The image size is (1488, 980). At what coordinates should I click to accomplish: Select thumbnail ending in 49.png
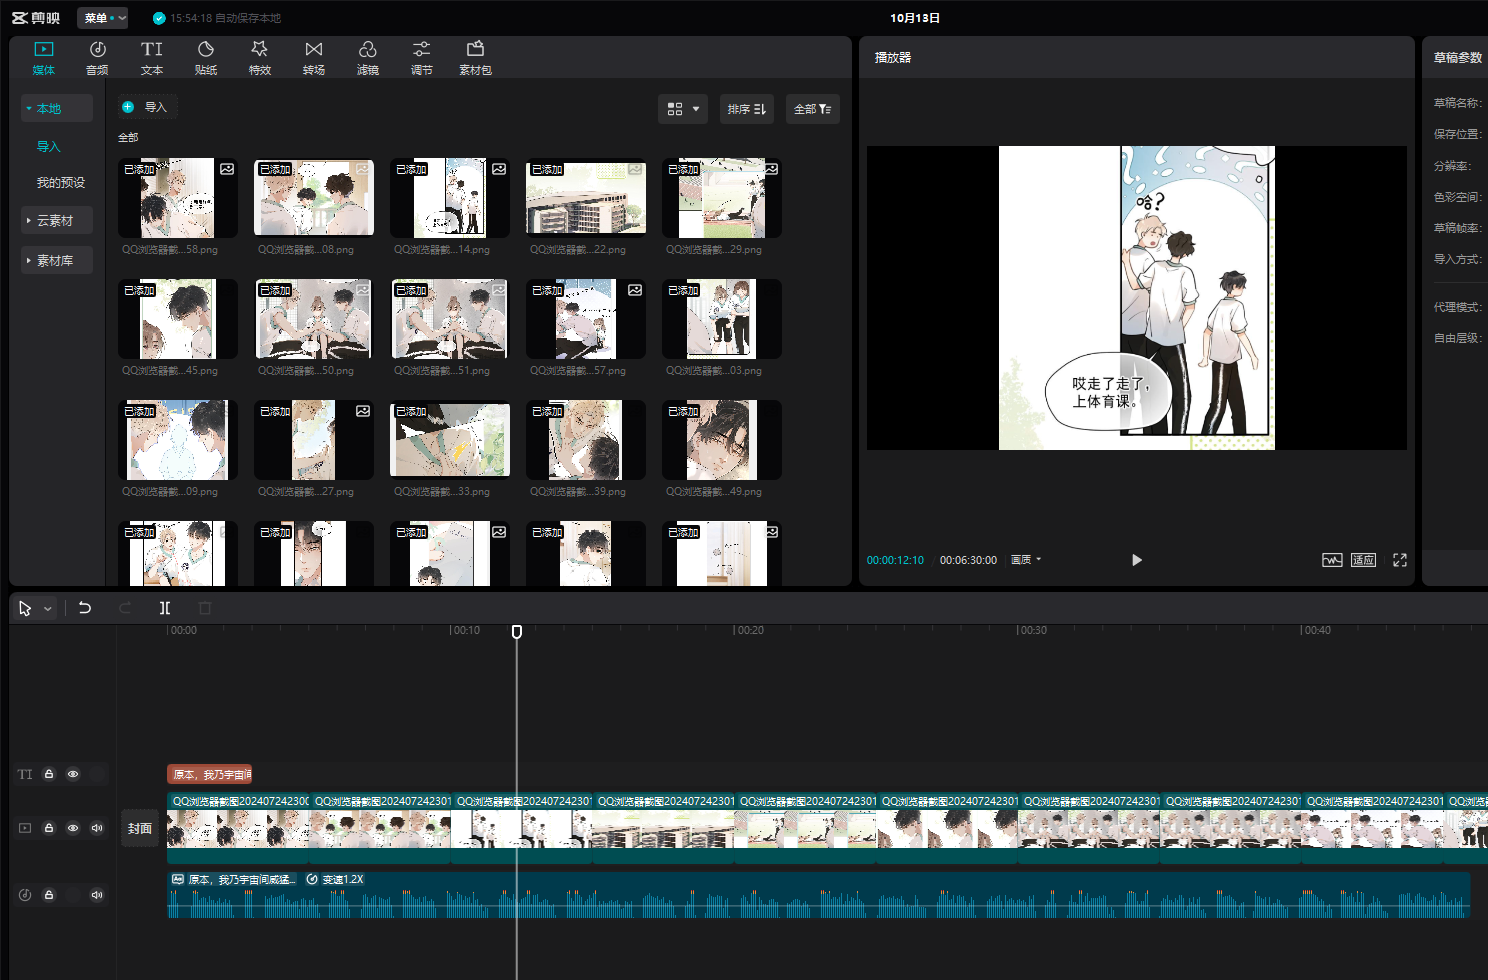coord(722,440)
